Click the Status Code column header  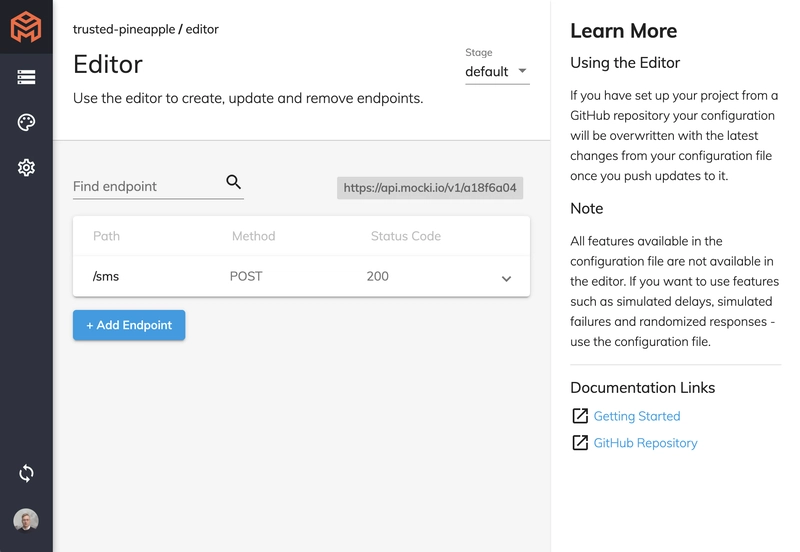(406, 236)
